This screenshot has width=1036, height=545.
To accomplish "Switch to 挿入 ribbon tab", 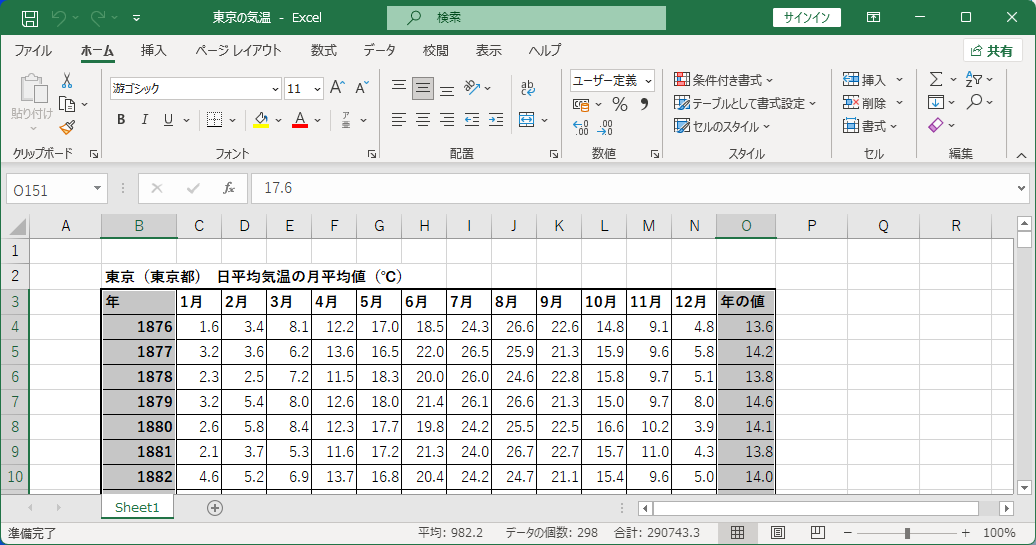I will 153,50.
